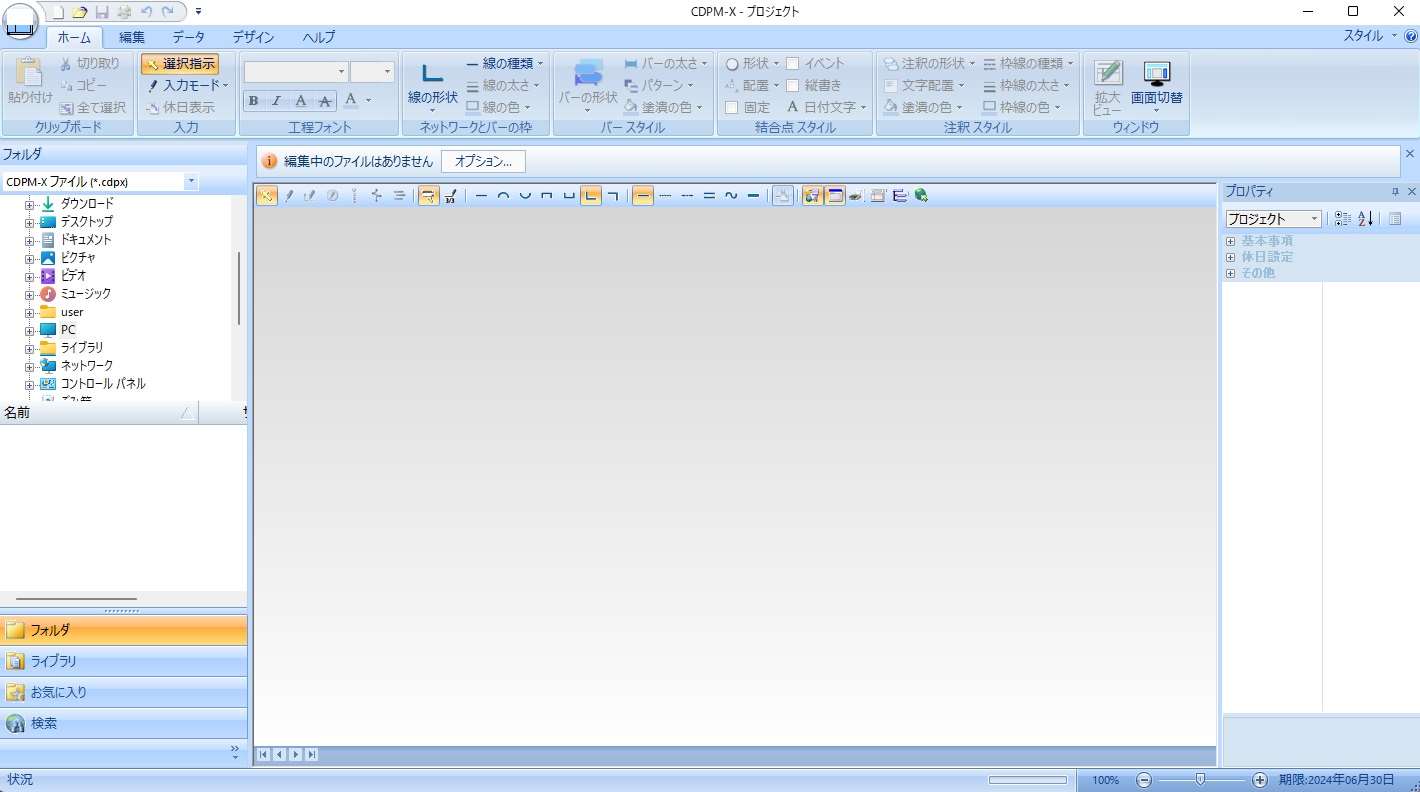The height and width of the screenshot is (792, 1420).
Task: Select the thick solid line style icon
Action: click(x=753, y=196)
